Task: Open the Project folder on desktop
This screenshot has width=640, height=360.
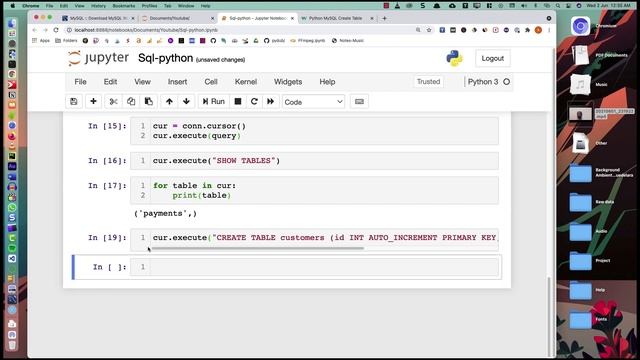Action: [580, 261]
